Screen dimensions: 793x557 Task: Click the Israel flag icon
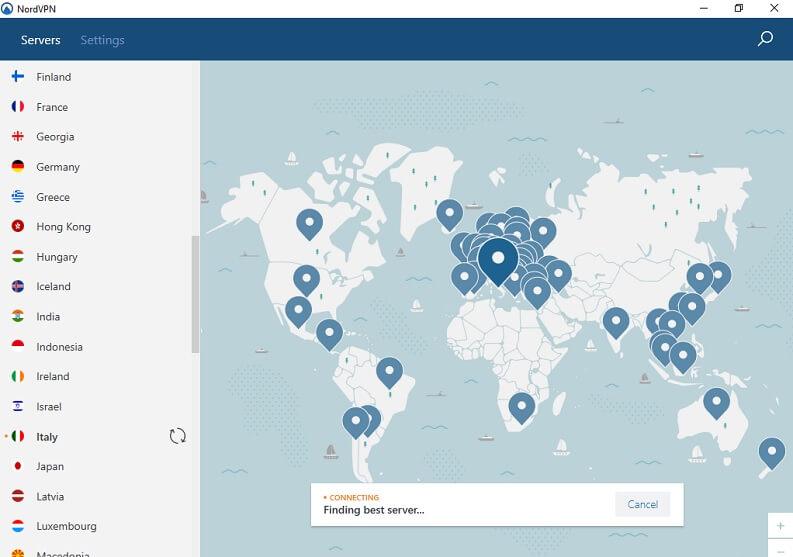click(18, 406)
